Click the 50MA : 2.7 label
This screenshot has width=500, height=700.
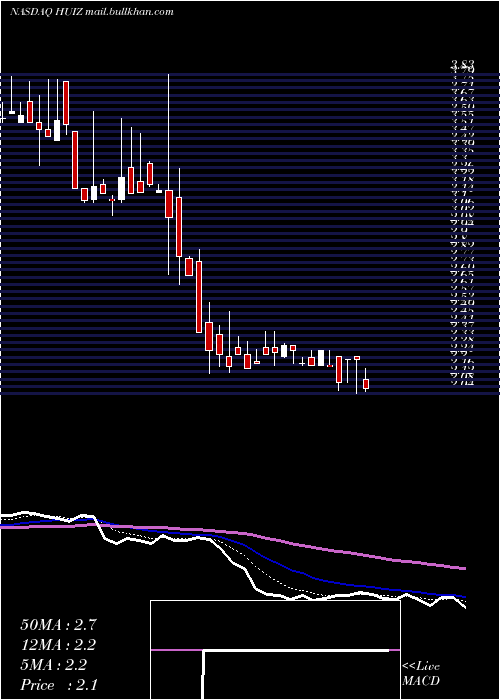pos(58,625)
